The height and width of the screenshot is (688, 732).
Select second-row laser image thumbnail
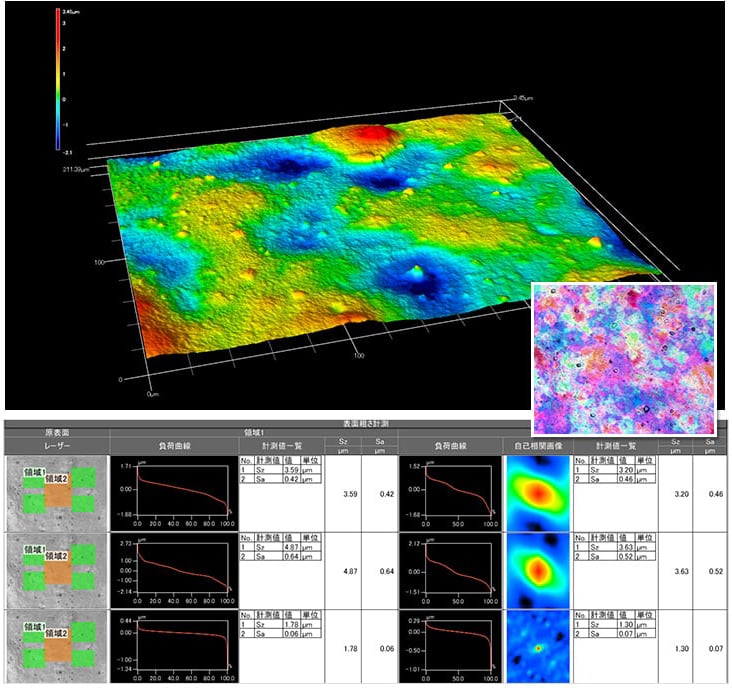click(56, 570)
